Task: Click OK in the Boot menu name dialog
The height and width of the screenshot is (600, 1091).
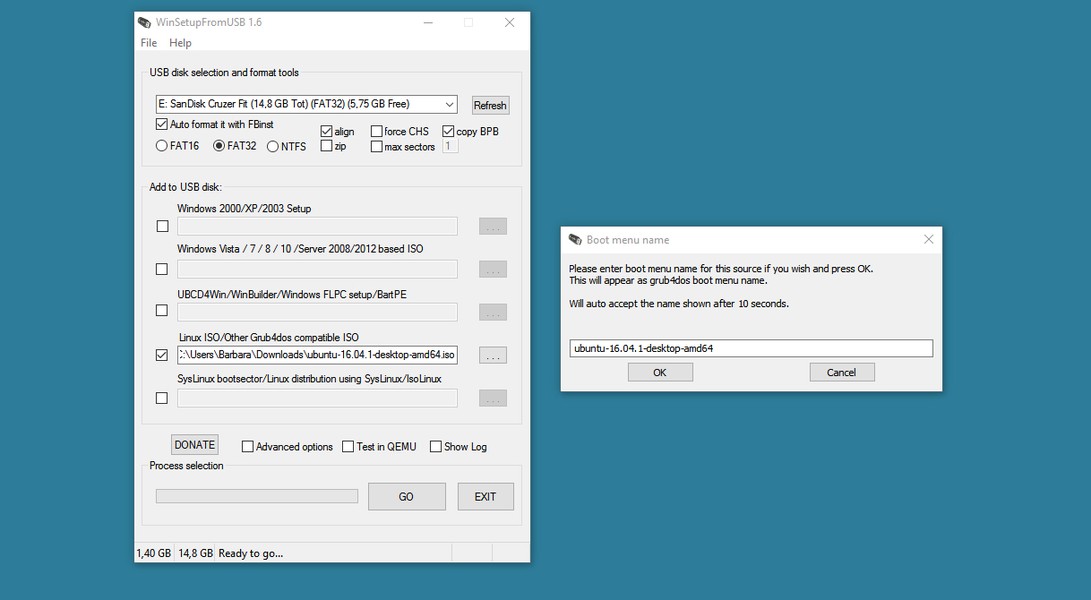Action: point(660,372)
